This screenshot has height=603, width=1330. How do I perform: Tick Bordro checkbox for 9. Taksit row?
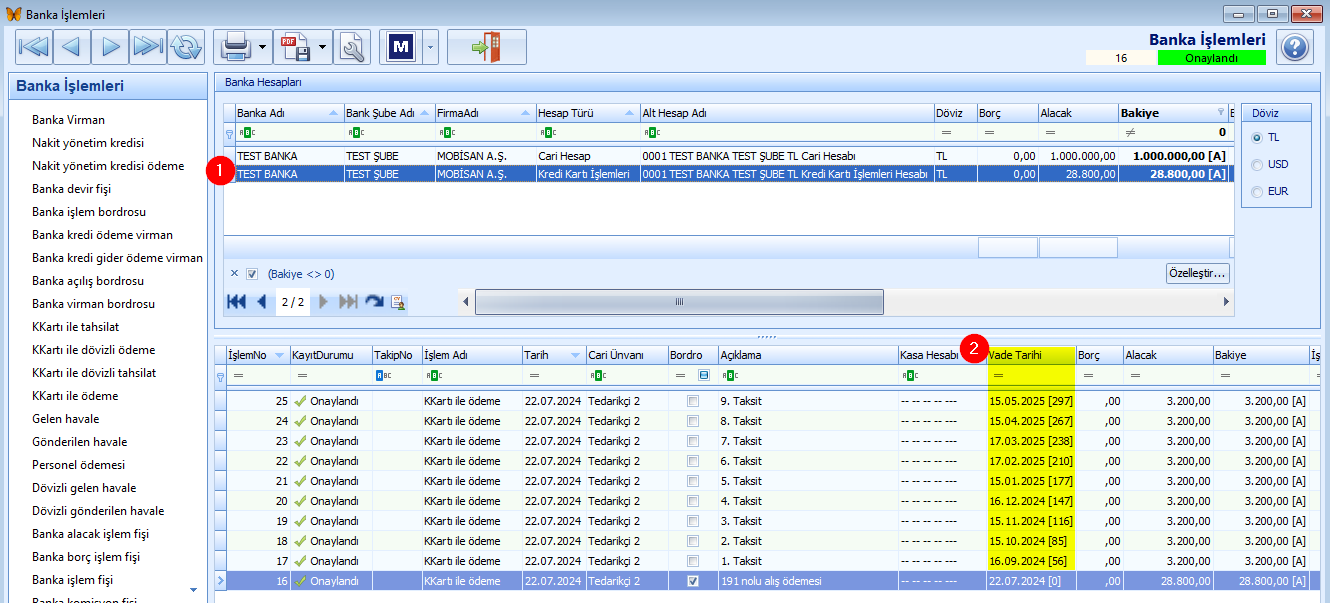[693, 401]
